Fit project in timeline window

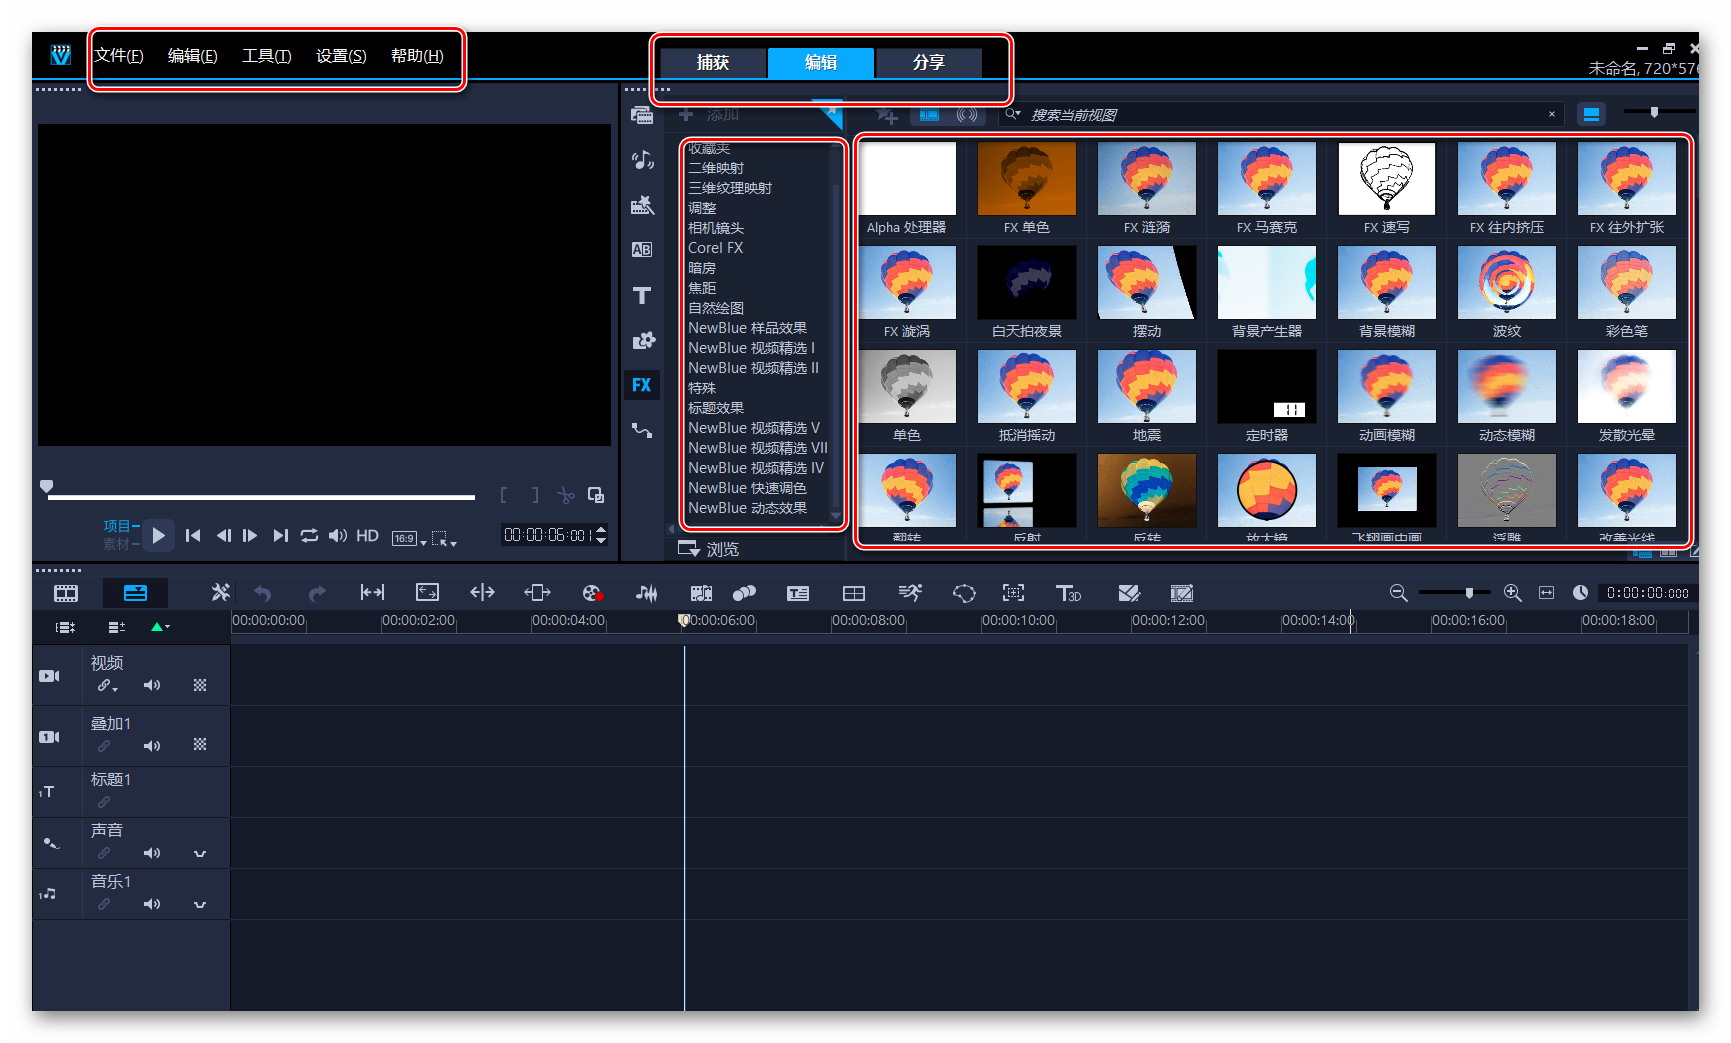1546,593
